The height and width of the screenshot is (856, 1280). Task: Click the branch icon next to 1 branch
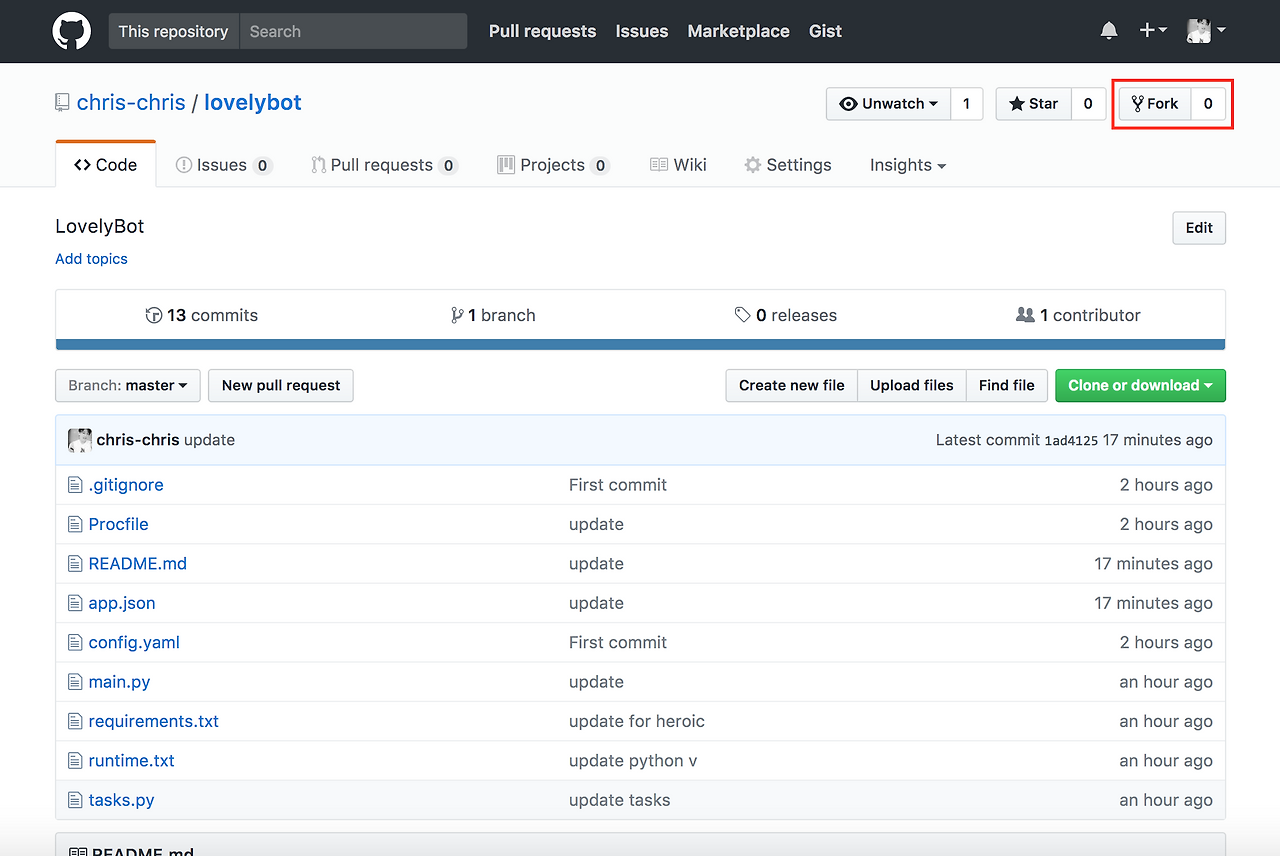(457, 314)
